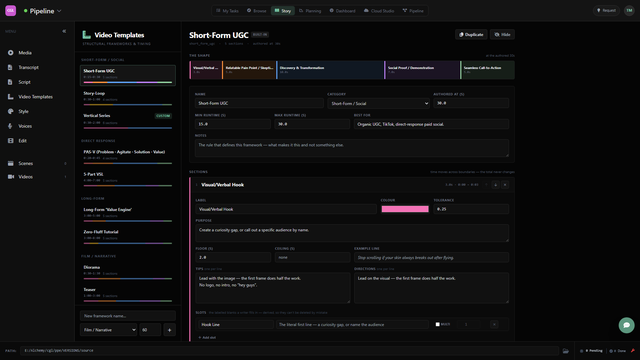
Task: Browse for the path with the folder icon
Action: point(565,351)
